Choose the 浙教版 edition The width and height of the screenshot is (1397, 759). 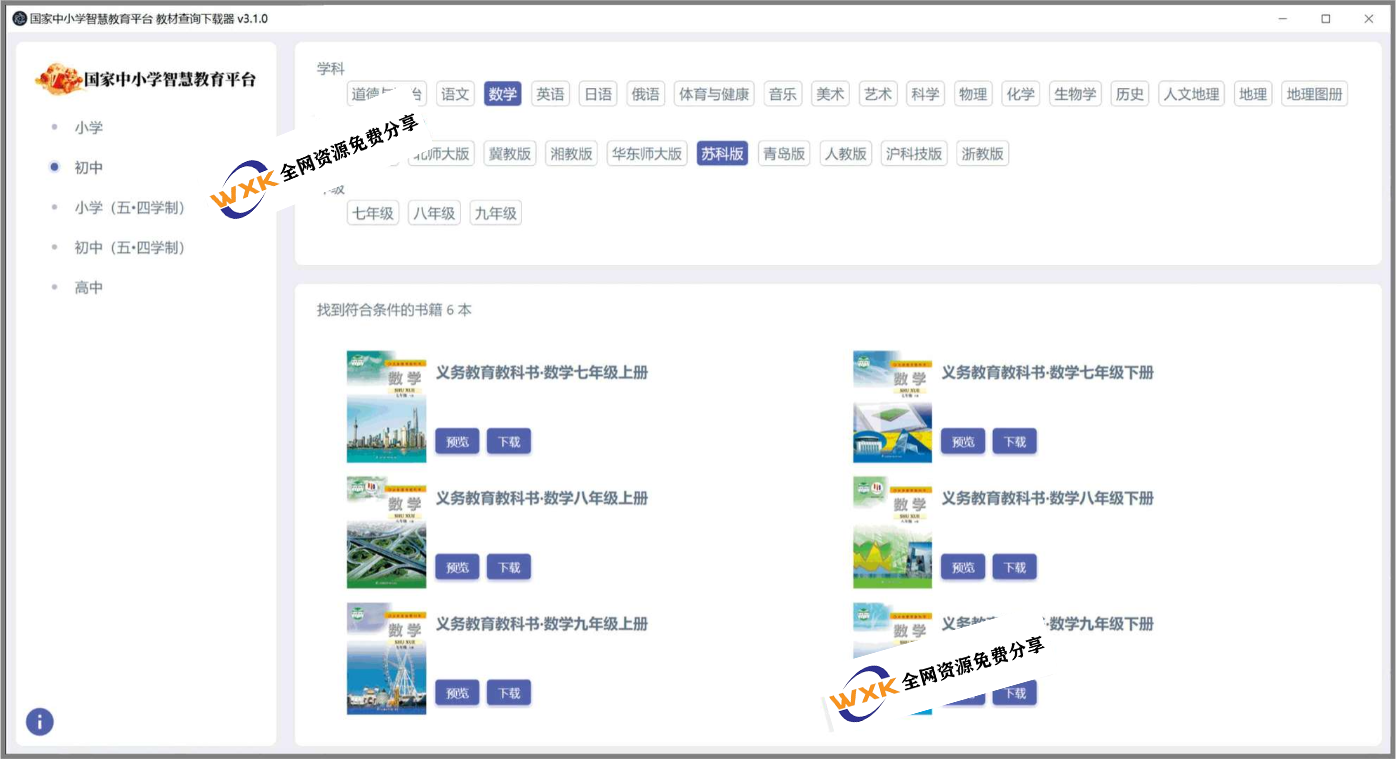(982, 154)
